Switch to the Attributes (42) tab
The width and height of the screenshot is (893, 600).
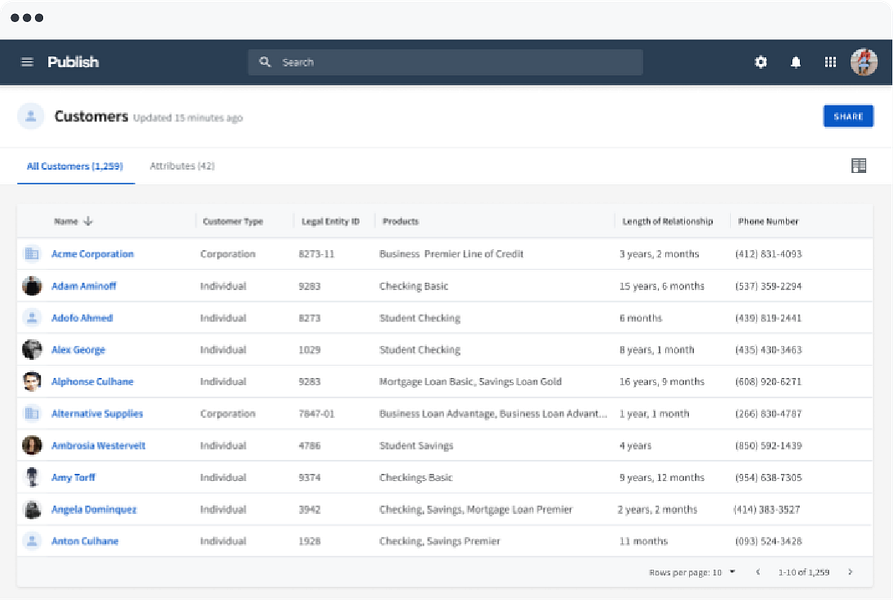[x=182, y=166]
